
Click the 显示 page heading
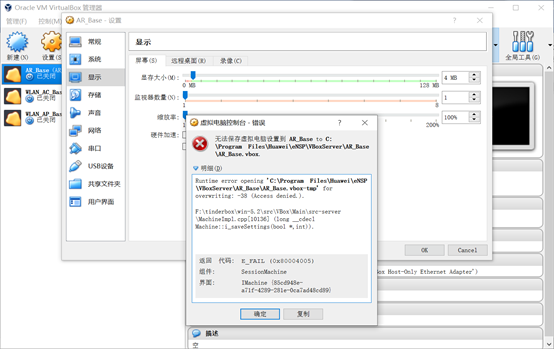143,42
